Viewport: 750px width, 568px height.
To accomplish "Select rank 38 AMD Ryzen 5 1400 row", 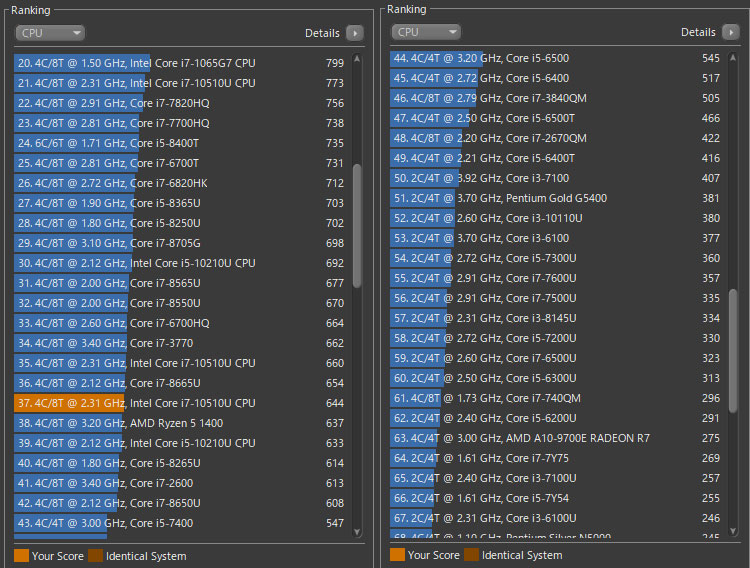I will point(181,423).
